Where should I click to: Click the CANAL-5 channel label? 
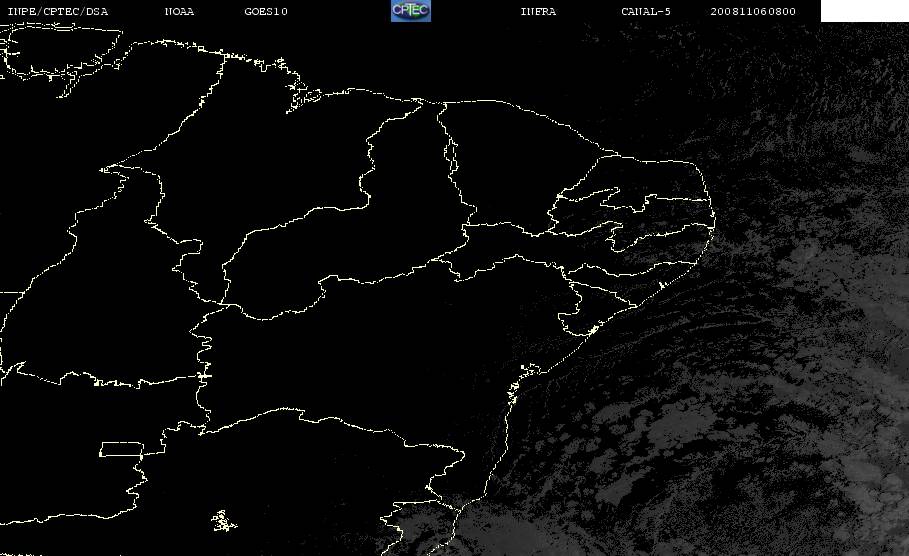[x=646, y=12]
